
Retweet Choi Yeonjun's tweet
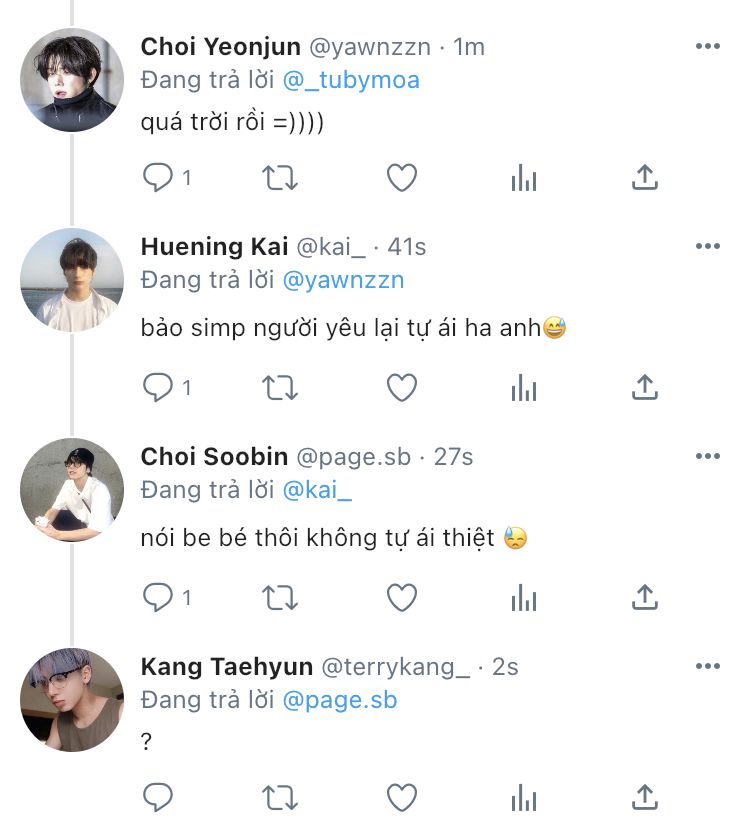279,178
